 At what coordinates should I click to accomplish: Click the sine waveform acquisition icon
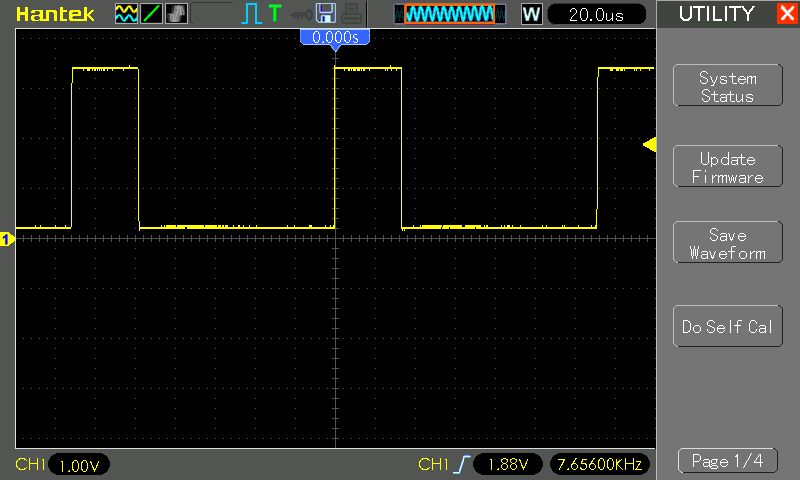pyautogui.click(x=127, y=14)
